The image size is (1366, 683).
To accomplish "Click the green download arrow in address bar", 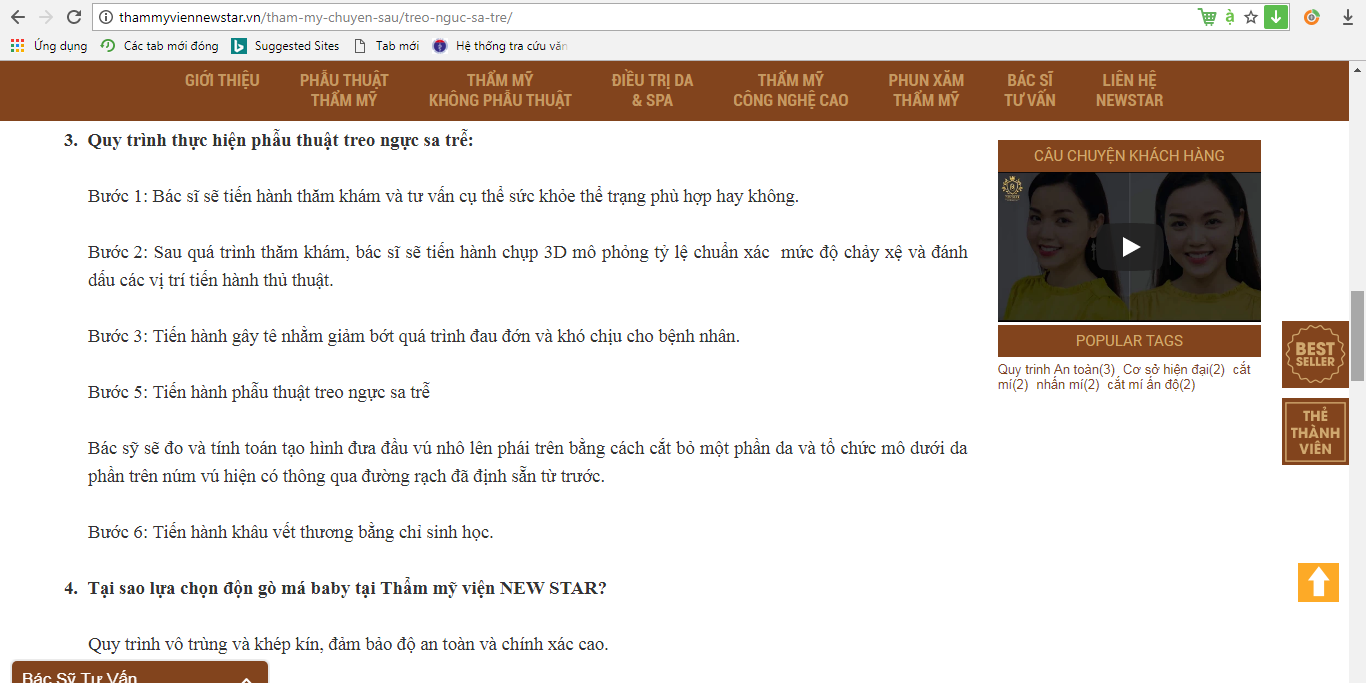I will tap(1275, 17).
